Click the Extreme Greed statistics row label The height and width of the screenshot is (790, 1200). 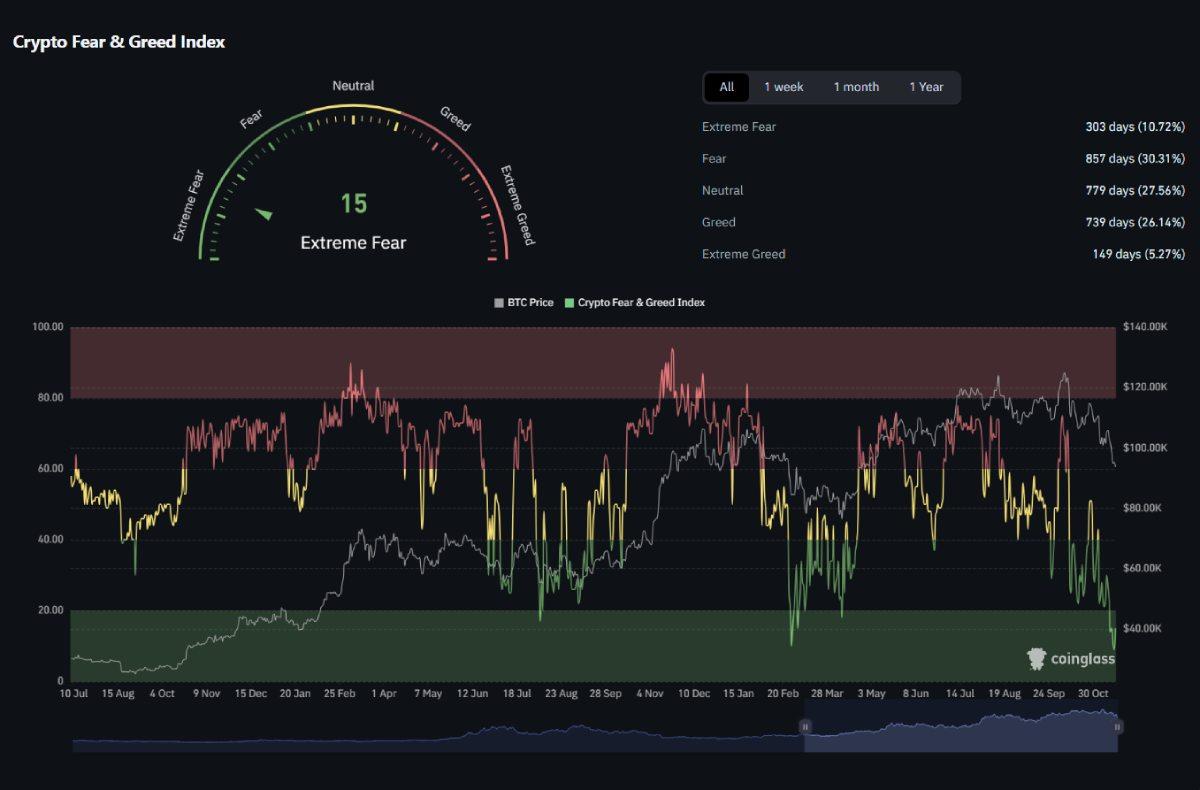point(743,254)
